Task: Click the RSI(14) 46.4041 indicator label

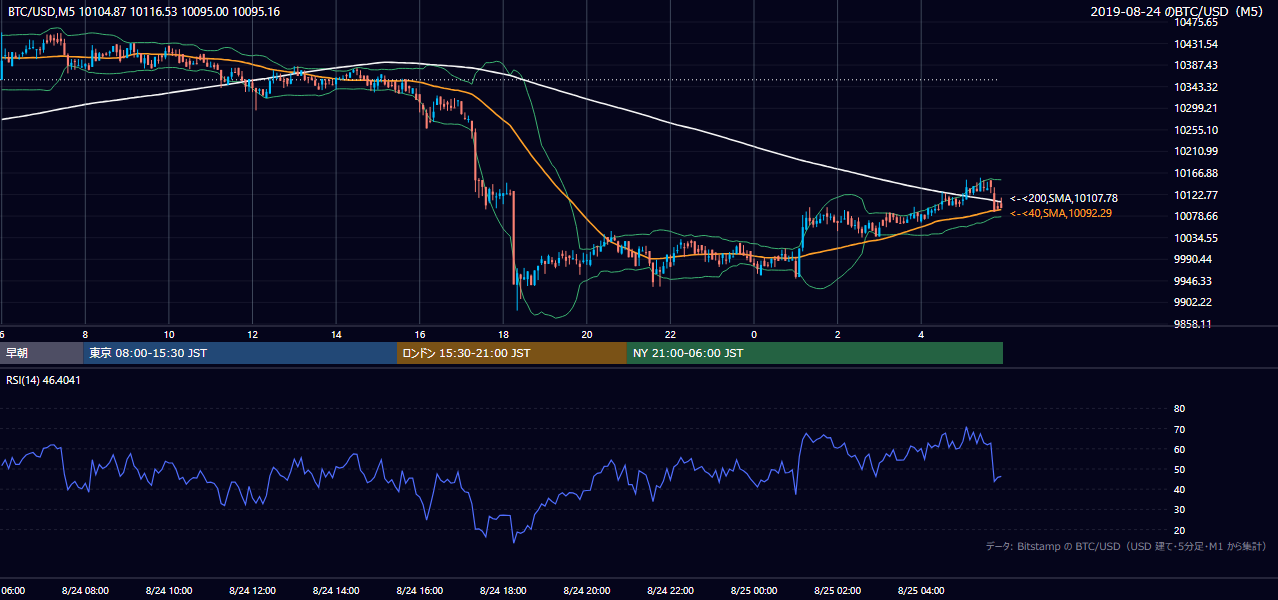Action: [44, 380]
